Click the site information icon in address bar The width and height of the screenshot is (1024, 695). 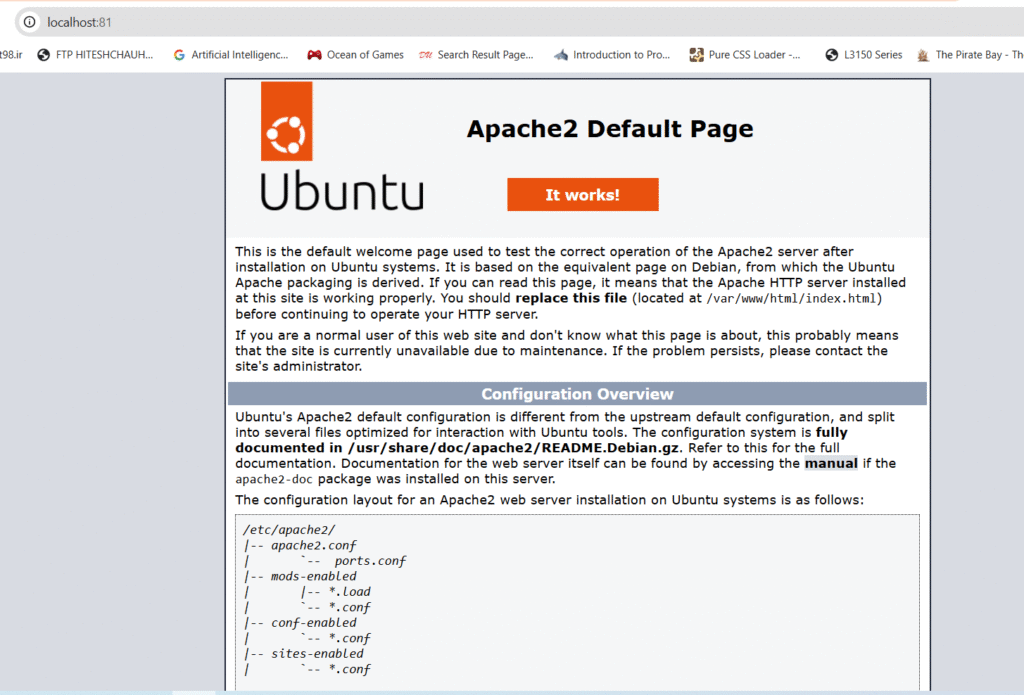click(x=29, y=22)
